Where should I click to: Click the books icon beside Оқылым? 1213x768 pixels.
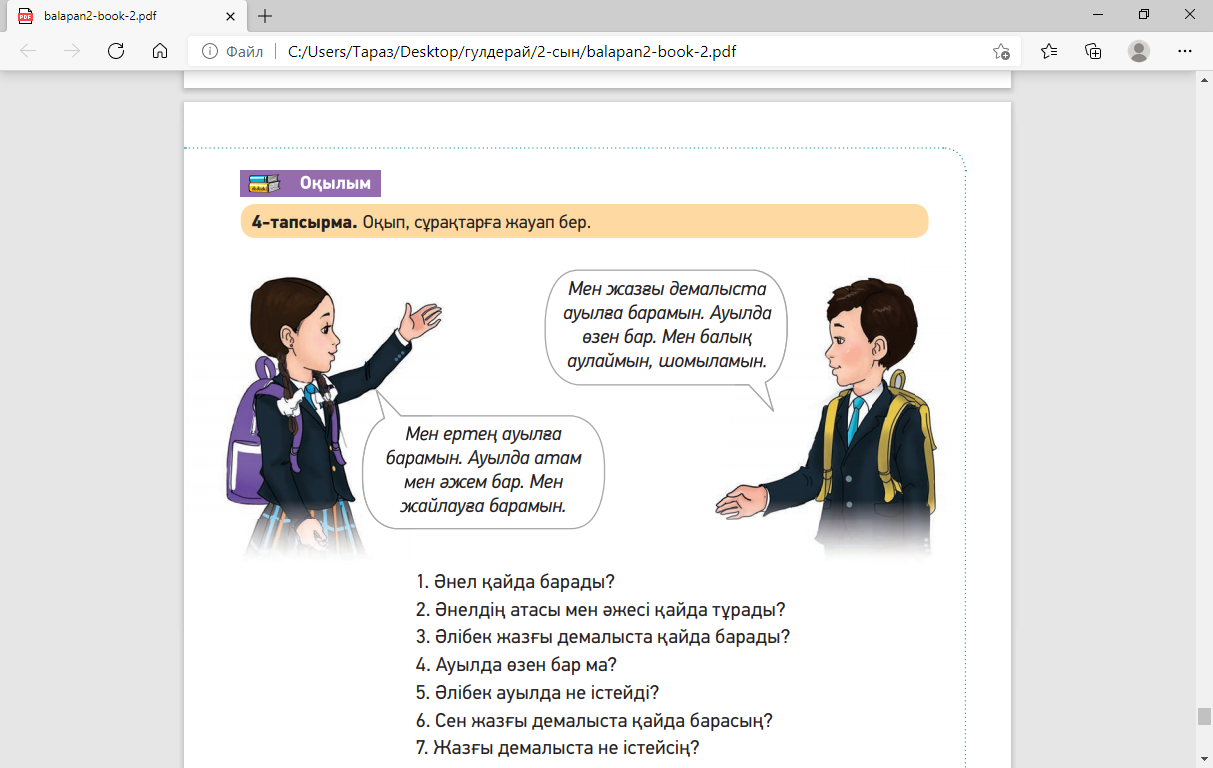pyautogui.click(x=264, y=183)
